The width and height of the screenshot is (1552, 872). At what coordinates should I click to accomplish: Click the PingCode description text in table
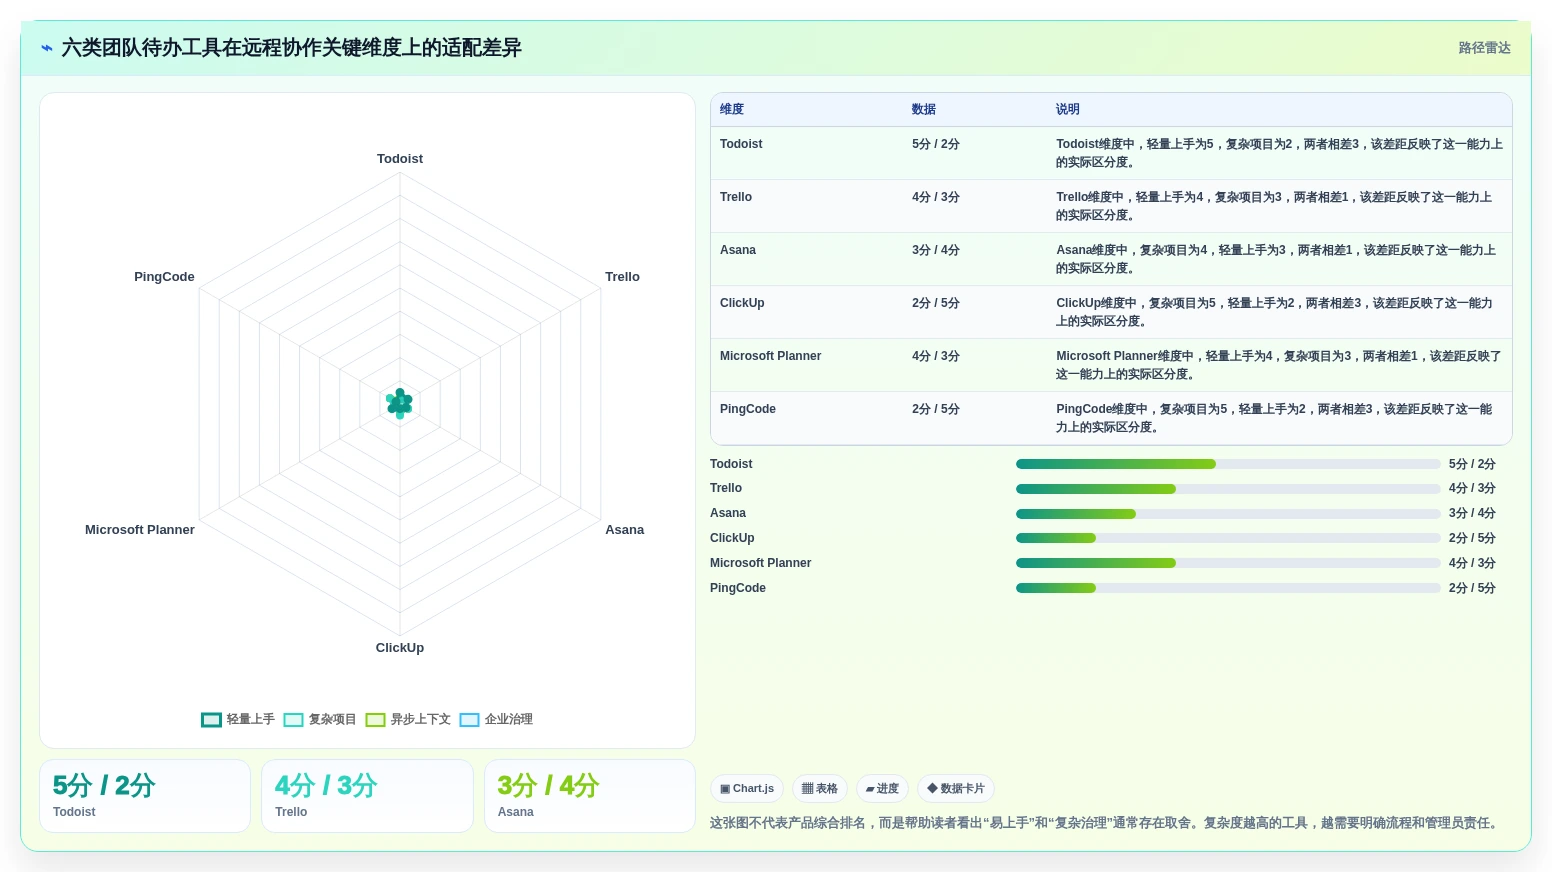tap(1275, 418)
